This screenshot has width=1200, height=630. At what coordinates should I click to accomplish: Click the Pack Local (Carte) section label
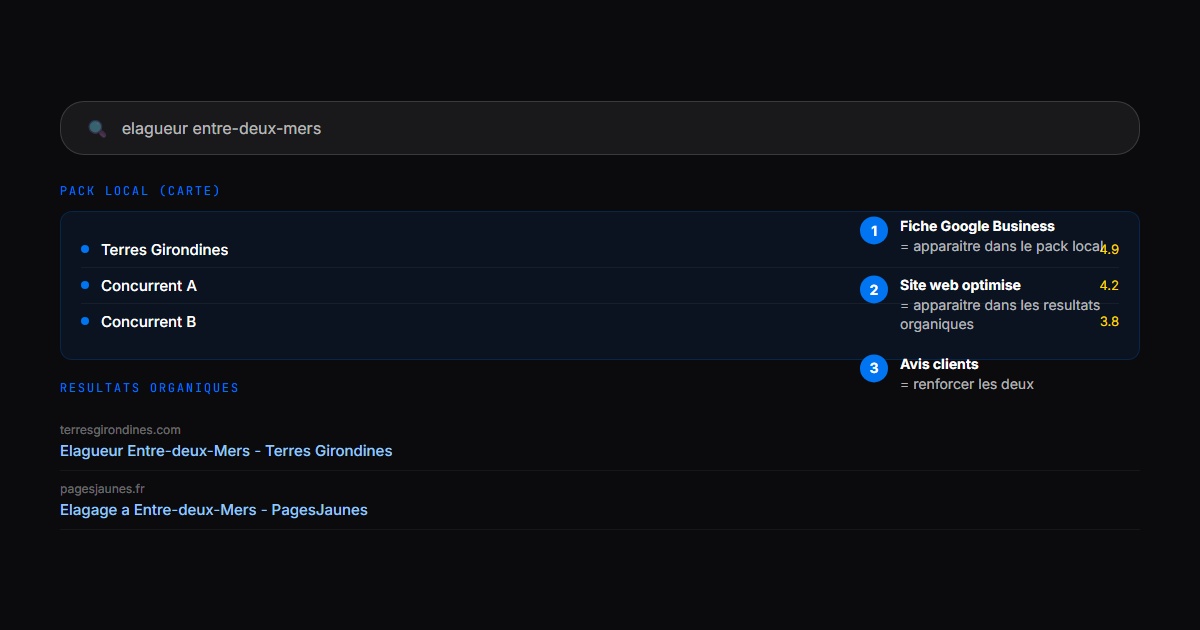(140, 191)
